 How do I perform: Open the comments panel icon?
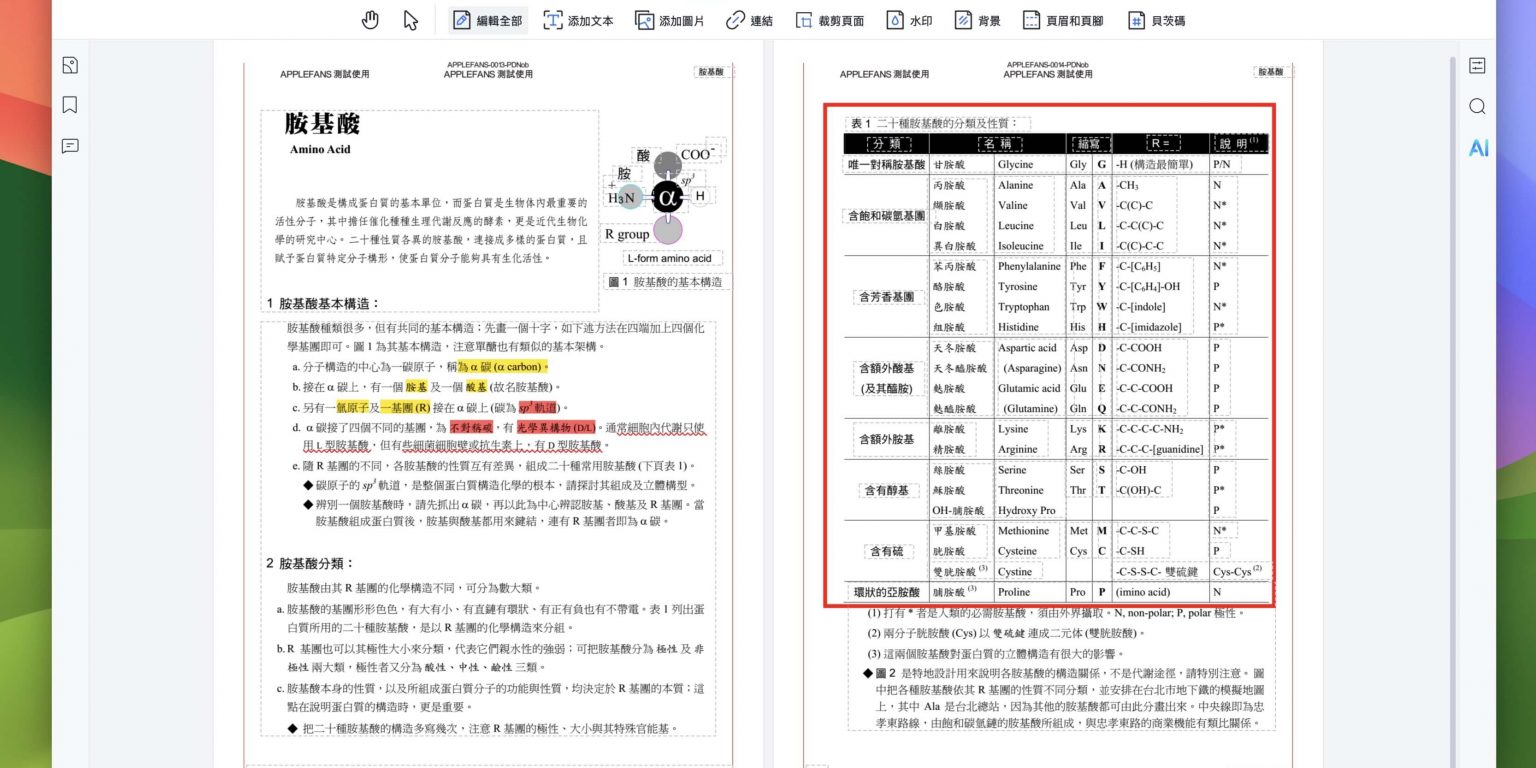pyautogui.click(x=70, y=146)
